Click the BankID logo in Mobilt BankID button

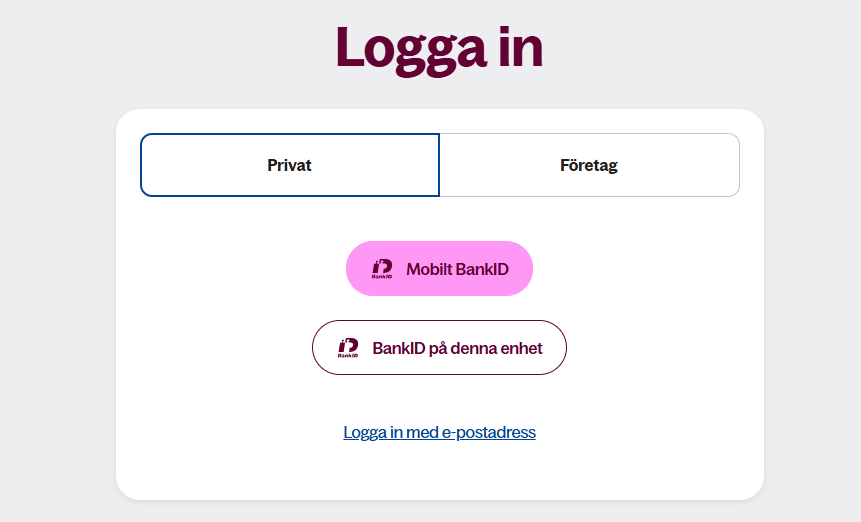(382, 269)
